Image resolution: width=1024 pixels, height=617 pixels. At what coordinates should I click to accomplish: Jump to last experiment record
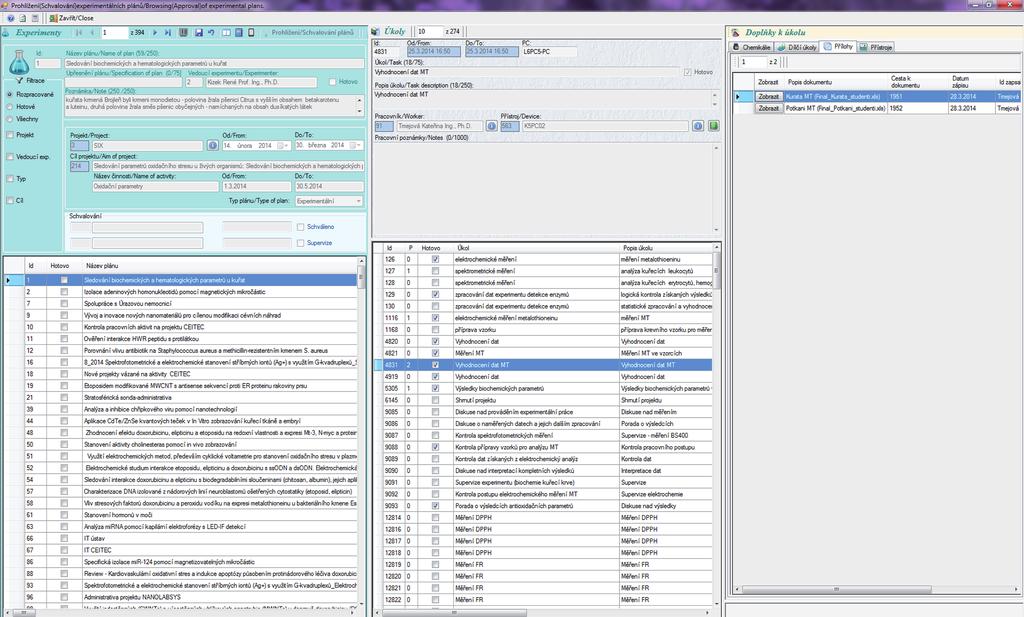point(167,32)
